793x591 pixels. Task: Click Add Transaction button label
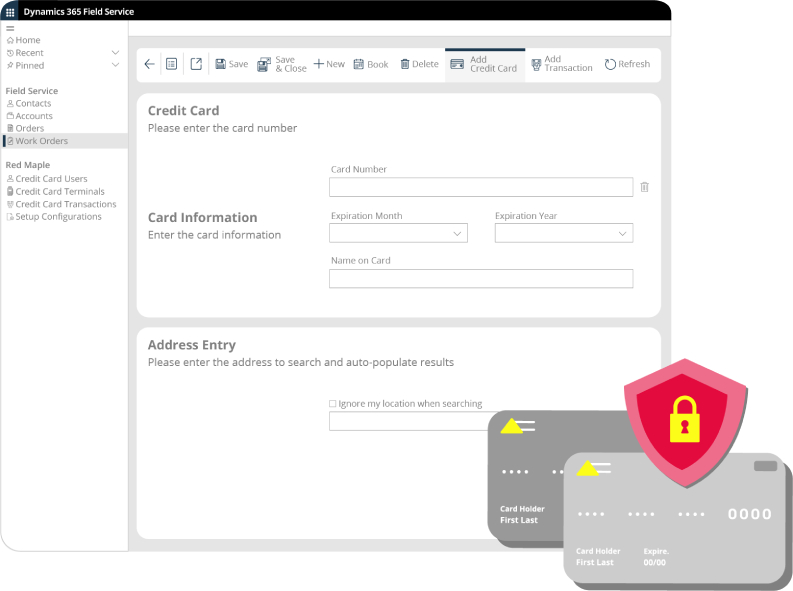click(568, 64)
